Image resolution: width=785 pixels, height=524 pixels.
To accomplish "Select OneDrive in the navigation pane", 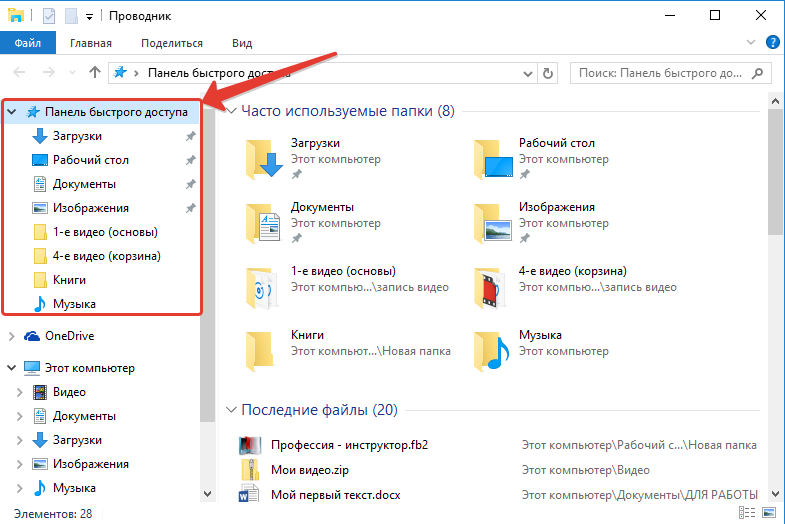I will pyautogui.click(x=70, y=336).
